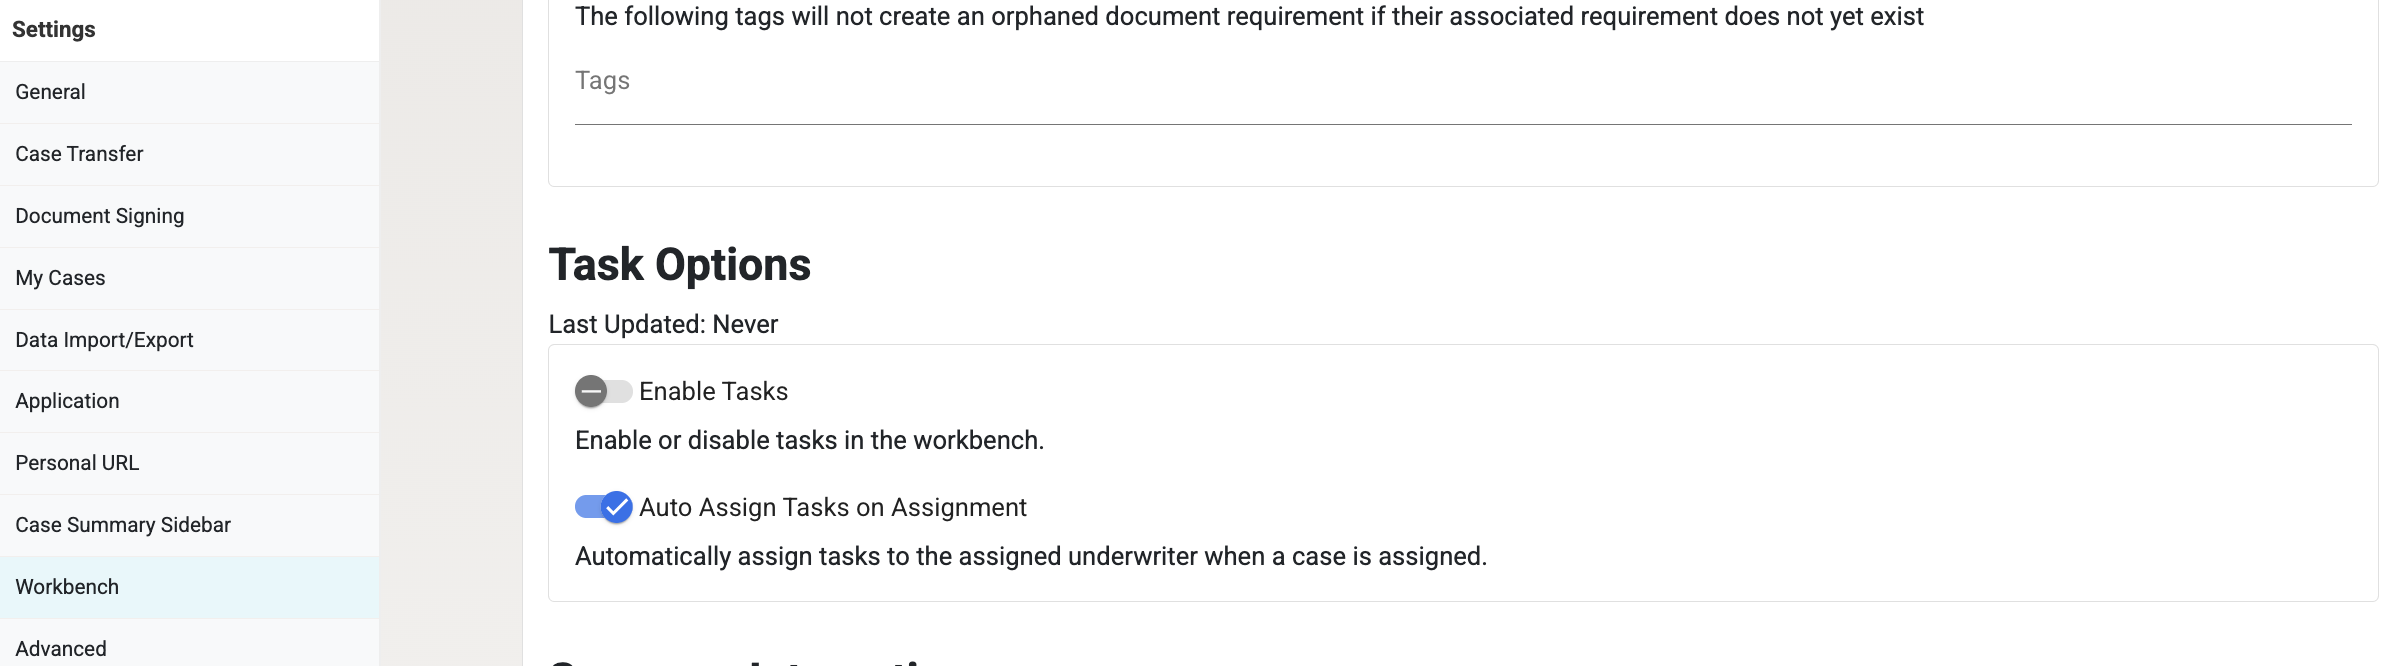Click the Task Options heading
This screenshot has height=666, width=2402.
point(680,265)
